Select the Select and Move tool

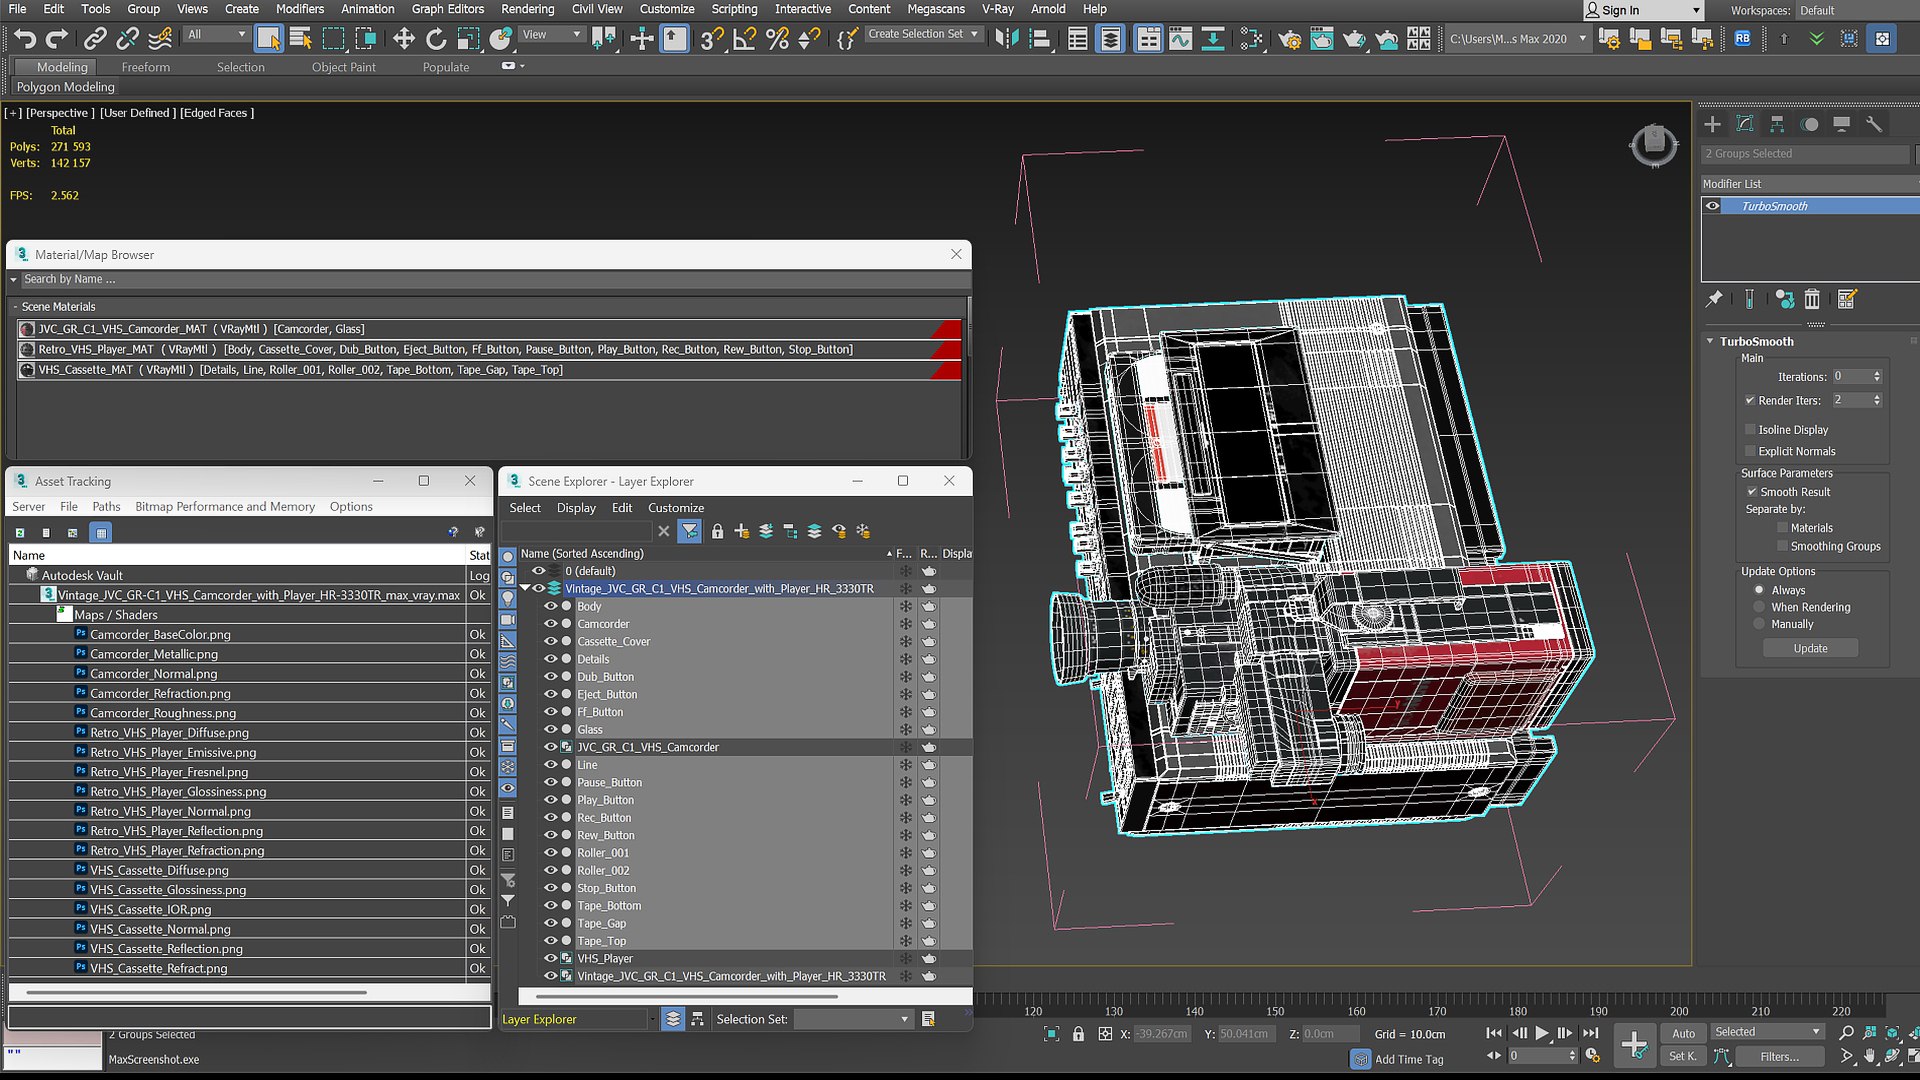[403, 39]
